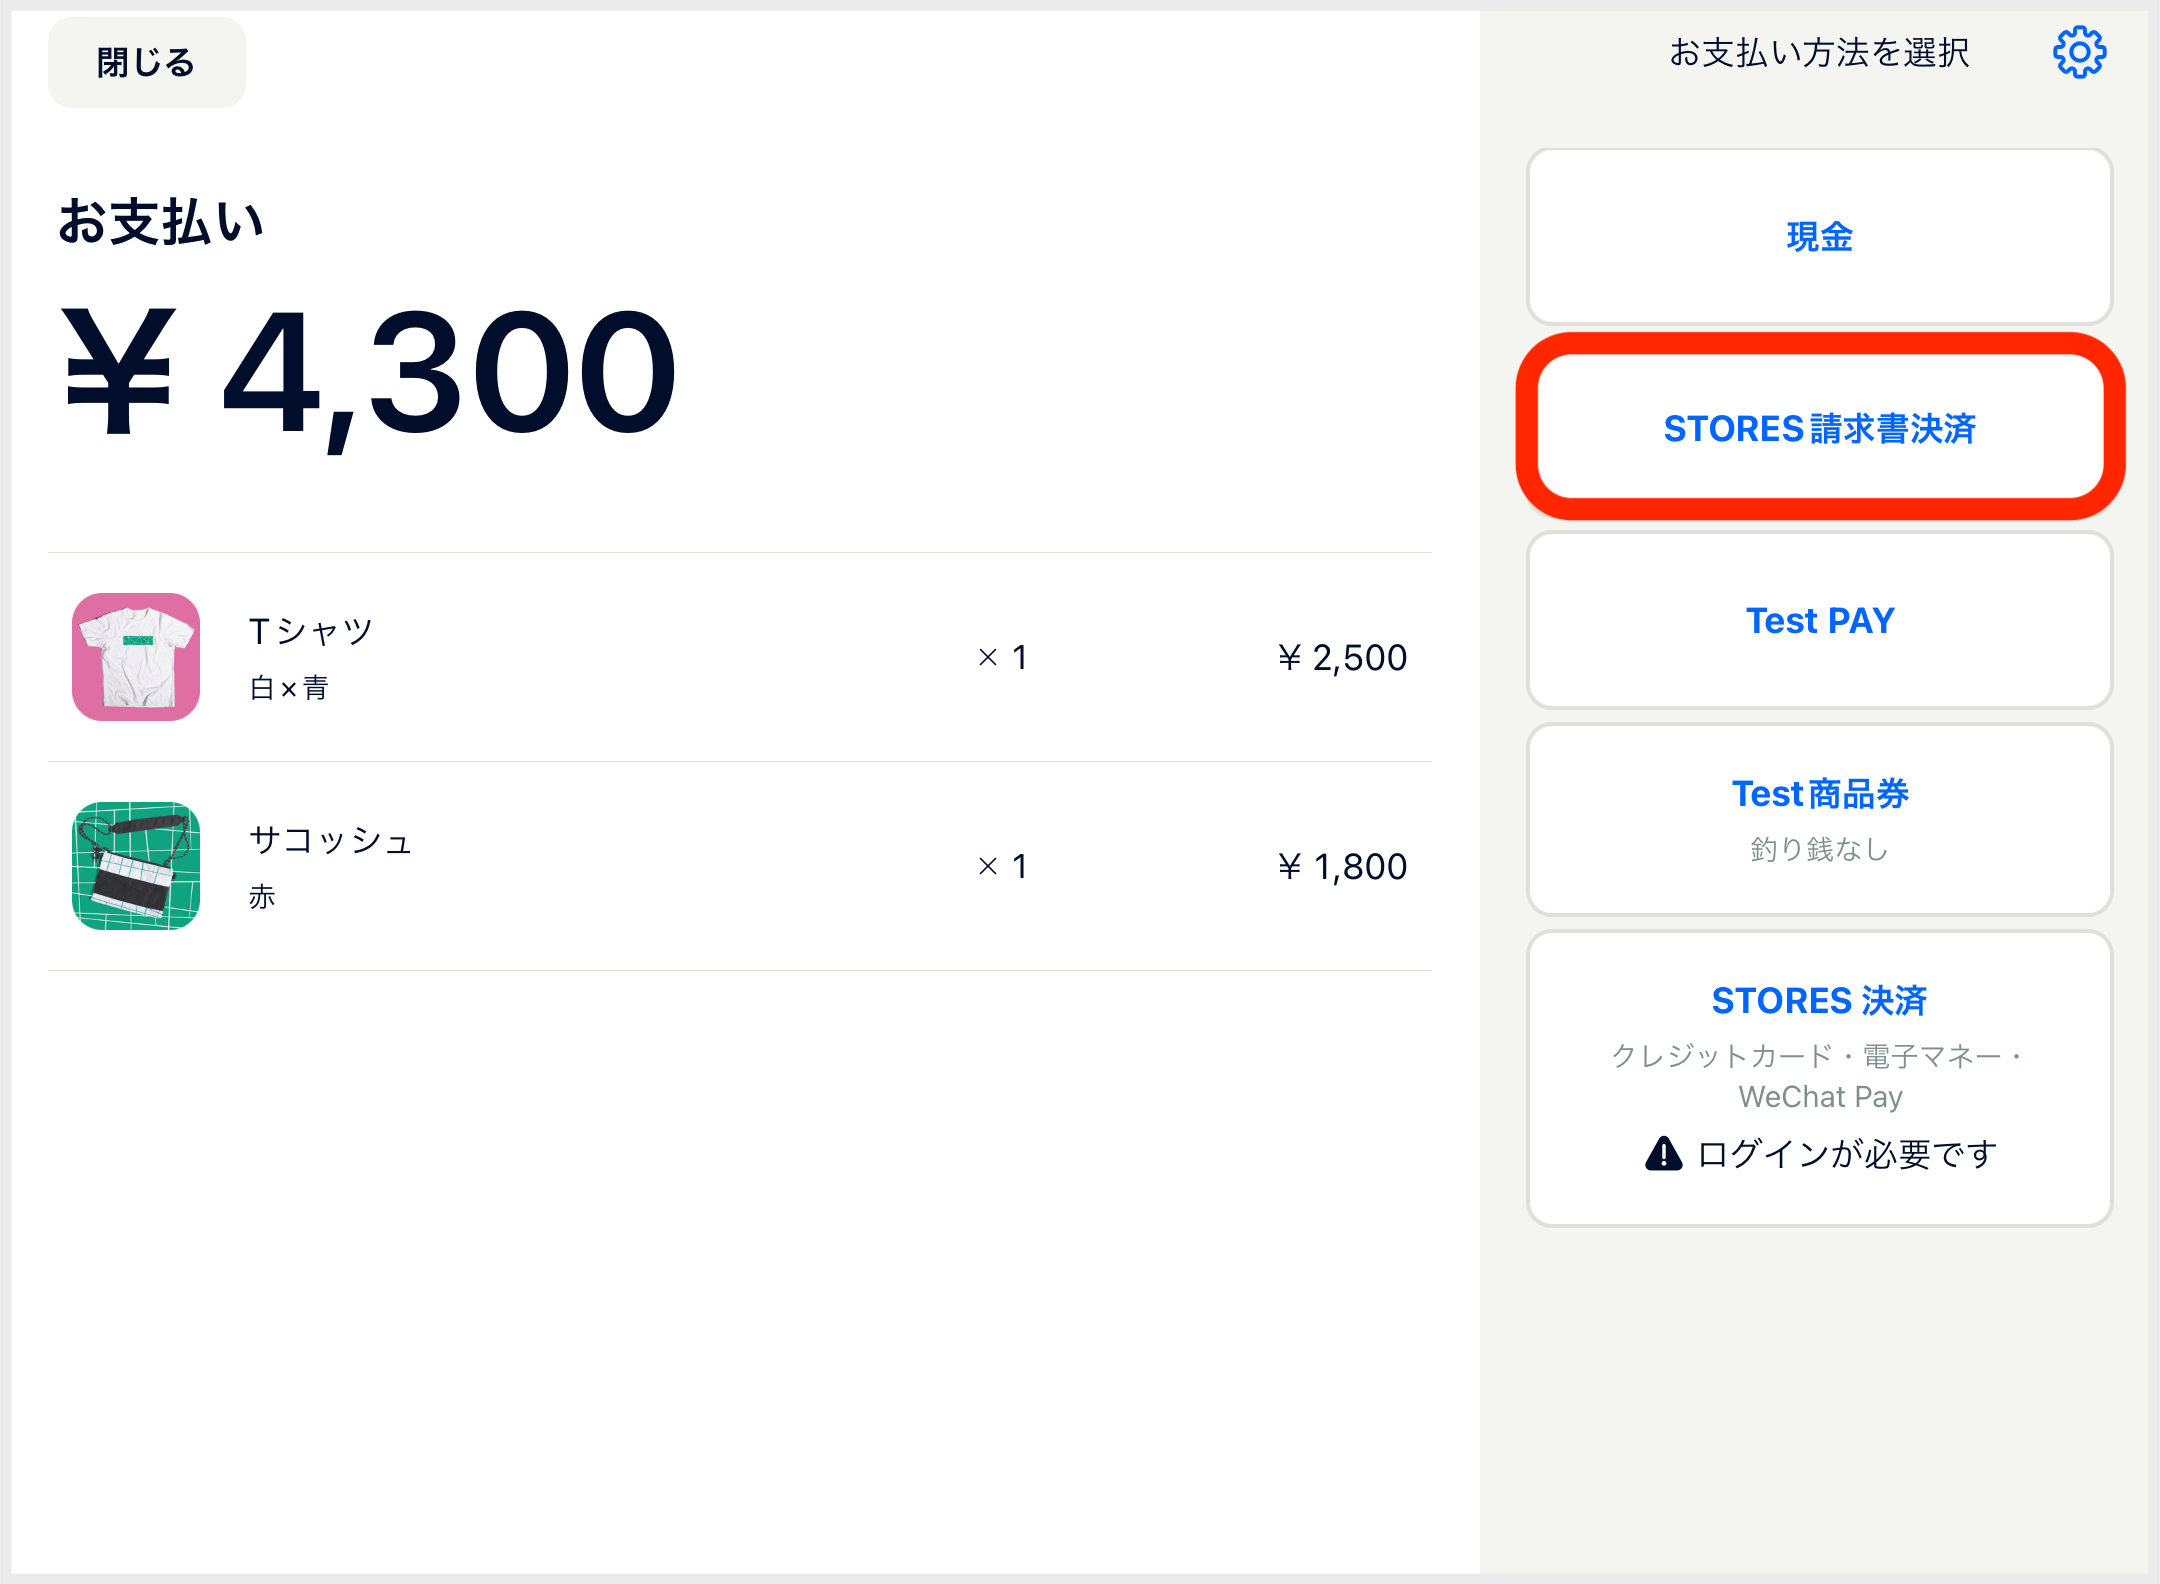Screen dimensions: 2160x1584
Task: Choose 現金 cash payment
Action: (x=1819, y=237)
